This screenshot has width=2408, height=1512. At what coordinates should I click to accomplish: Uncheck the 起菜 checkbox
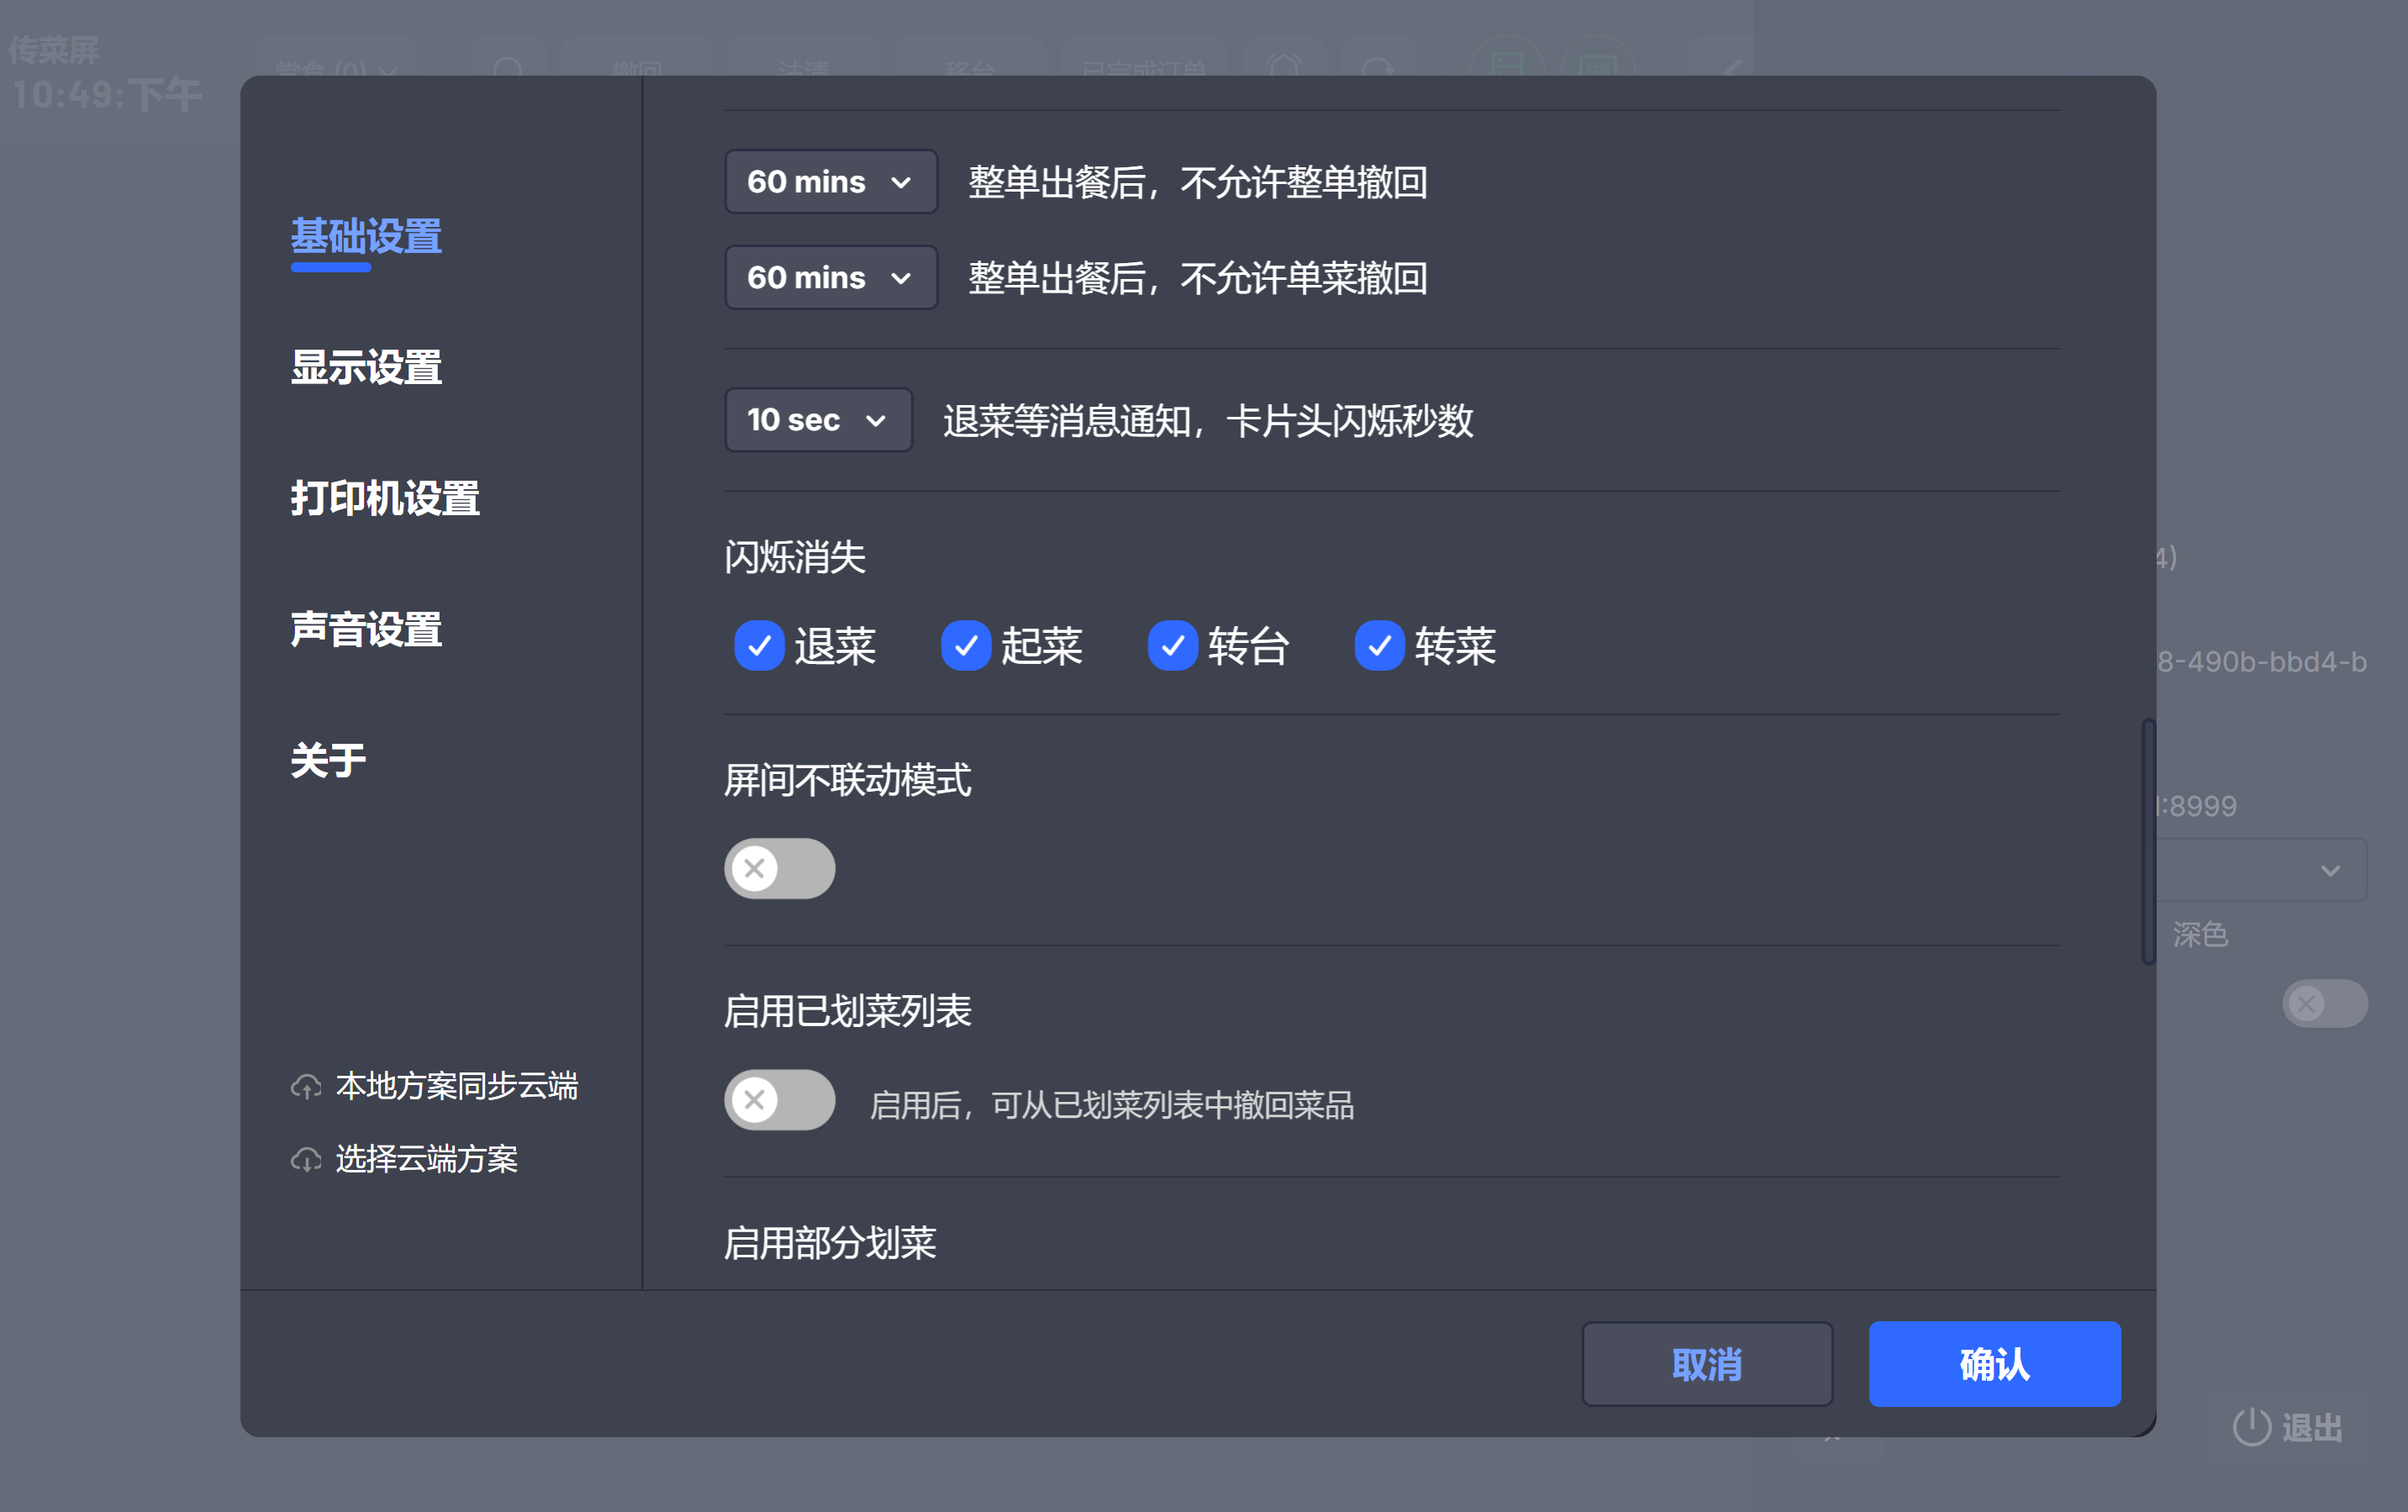(966, 646)
